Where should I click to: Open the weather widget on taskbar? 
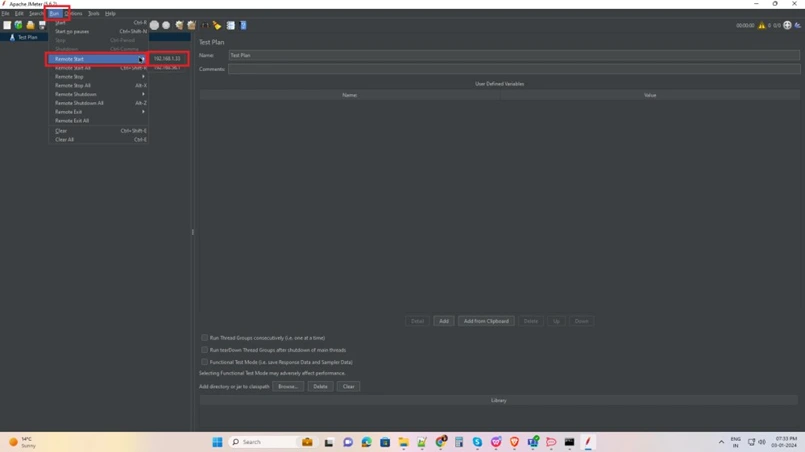(x=23, y=442)
